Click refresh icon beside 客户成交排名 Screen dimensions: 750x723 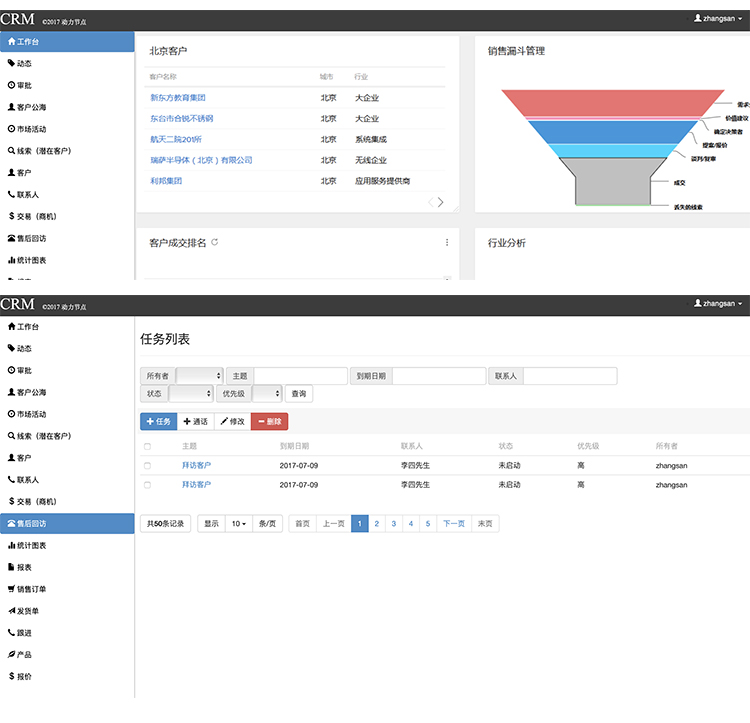215,242
